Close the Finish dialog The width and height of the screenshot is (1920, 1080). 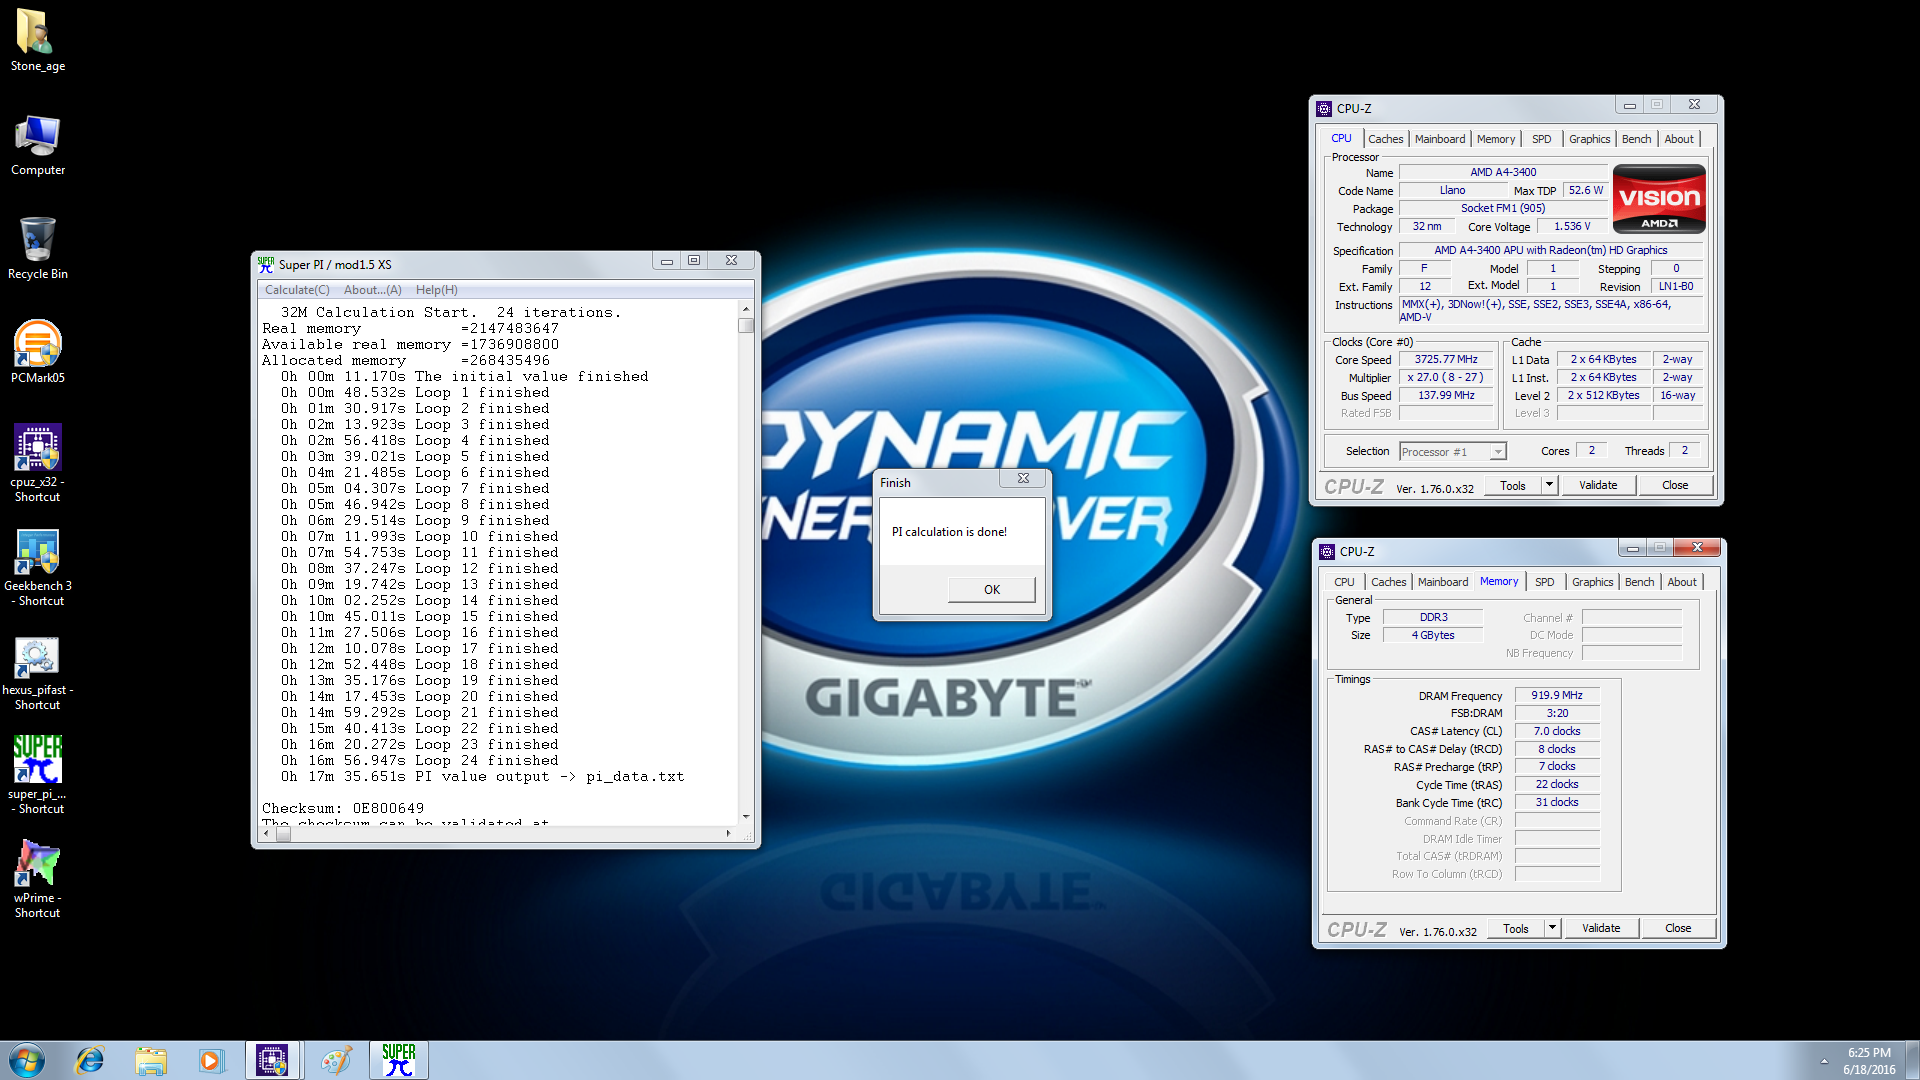click(1023, 479)
